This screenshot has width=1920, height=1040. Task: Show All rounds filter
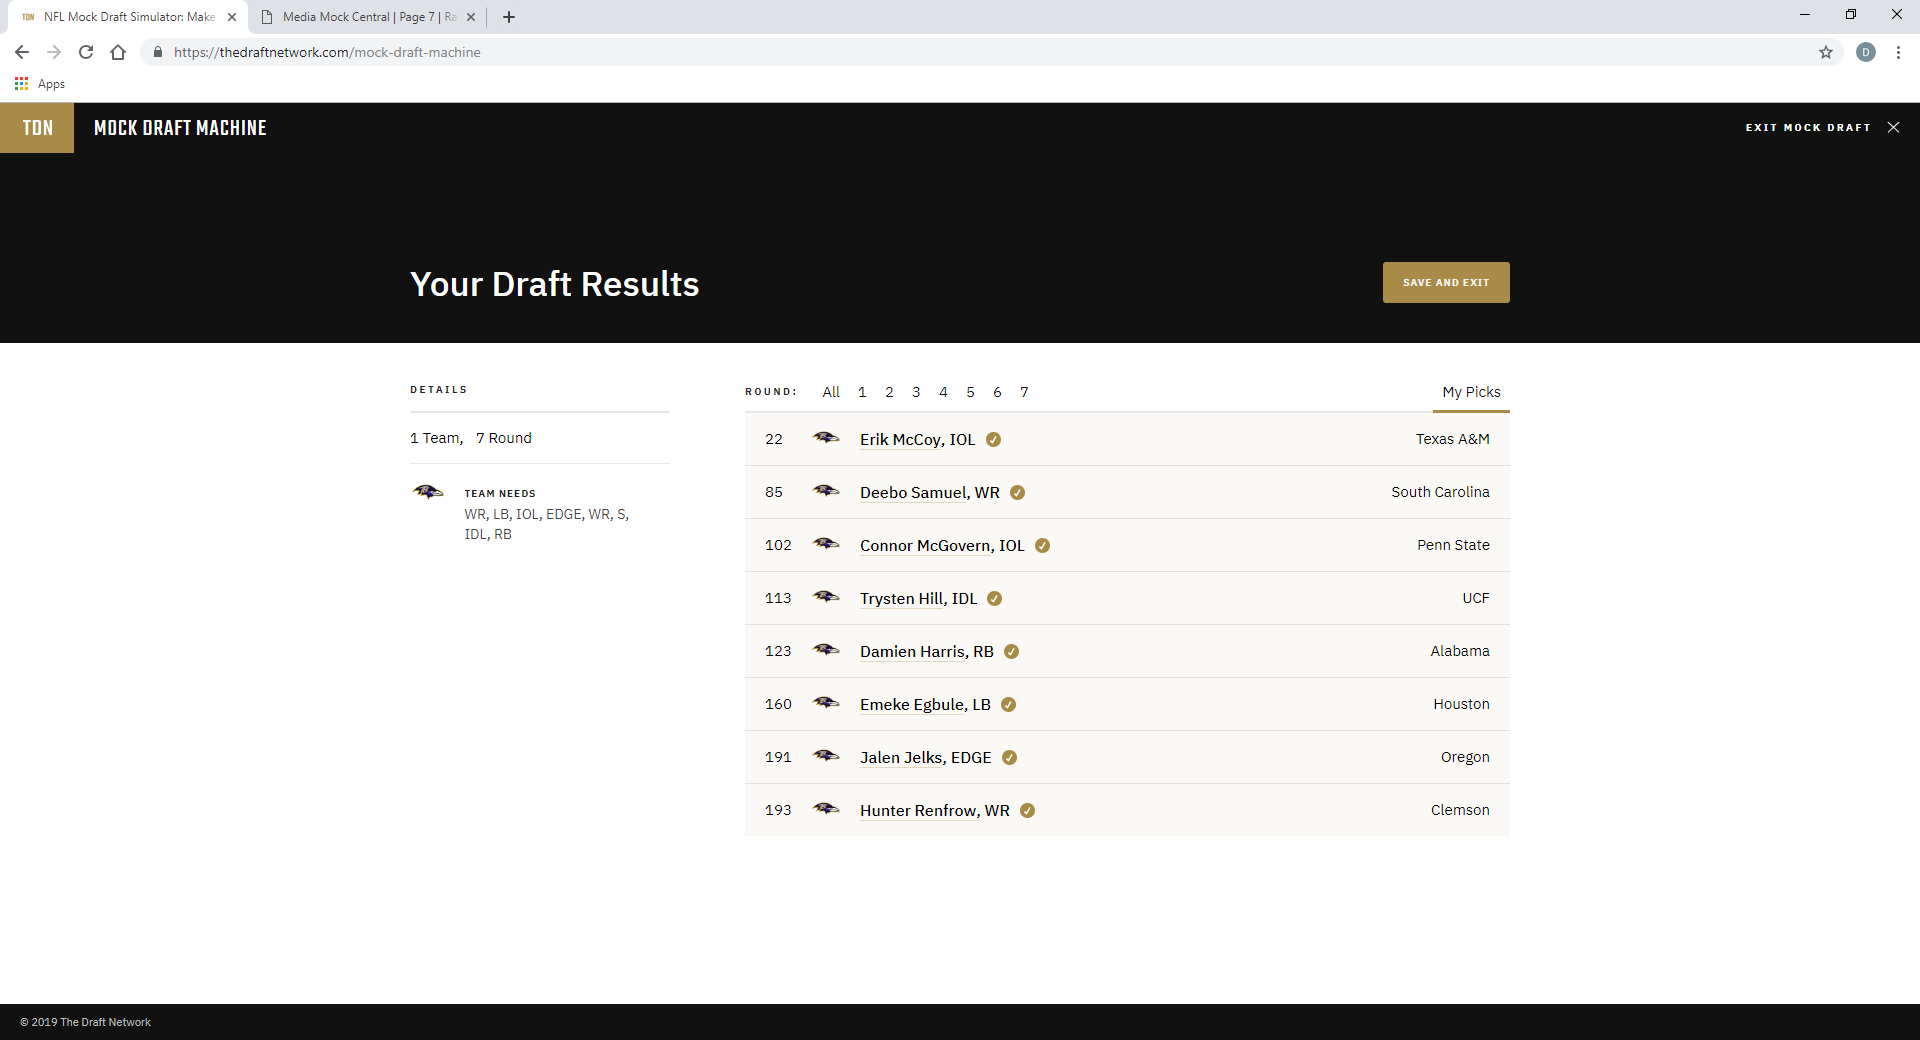coord(831,392)
